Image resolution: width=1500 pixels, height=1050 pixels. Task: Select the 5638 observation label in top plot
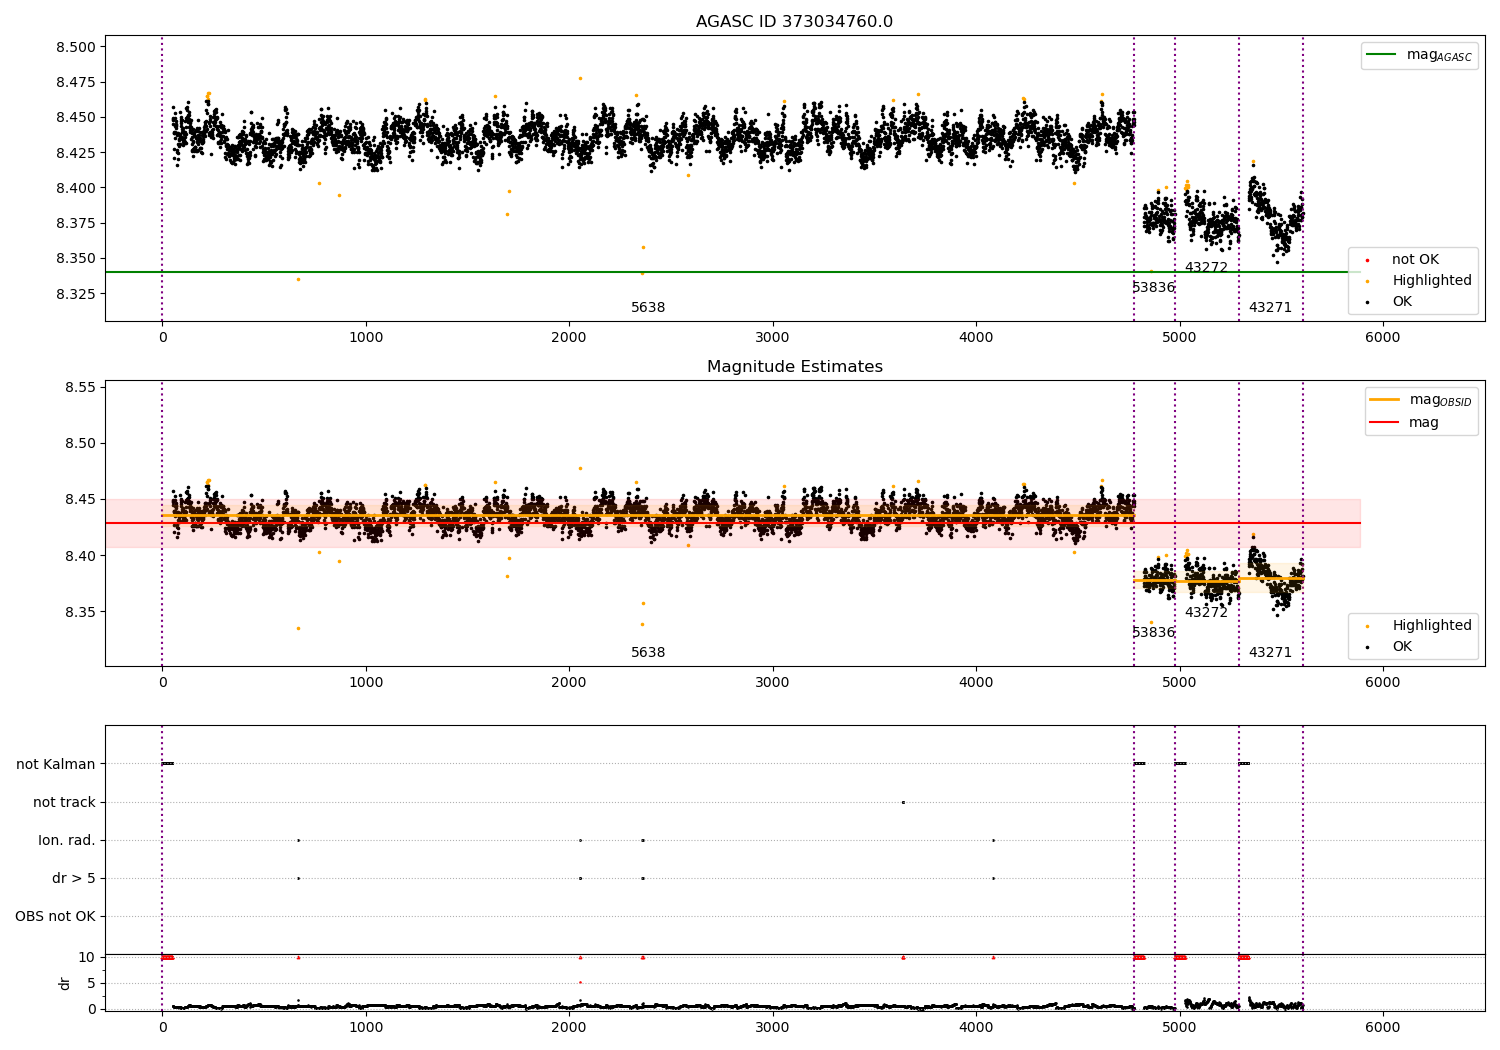(648, 308)
